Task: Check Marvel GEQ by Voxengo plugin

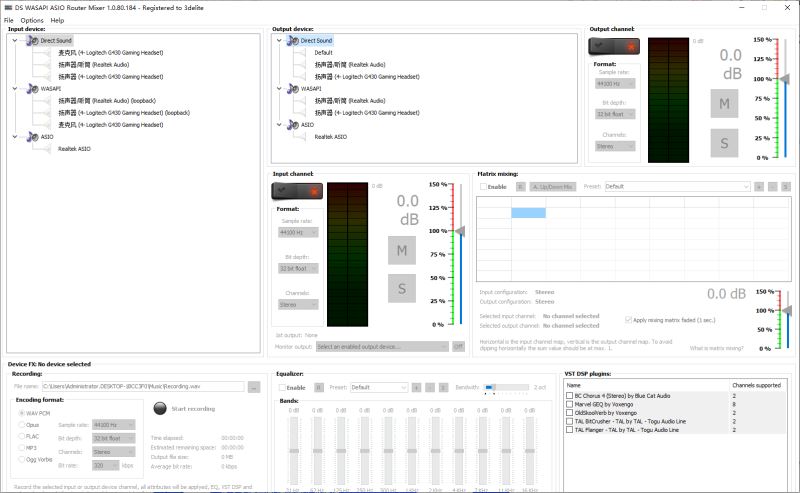Action: coord(569,404)
